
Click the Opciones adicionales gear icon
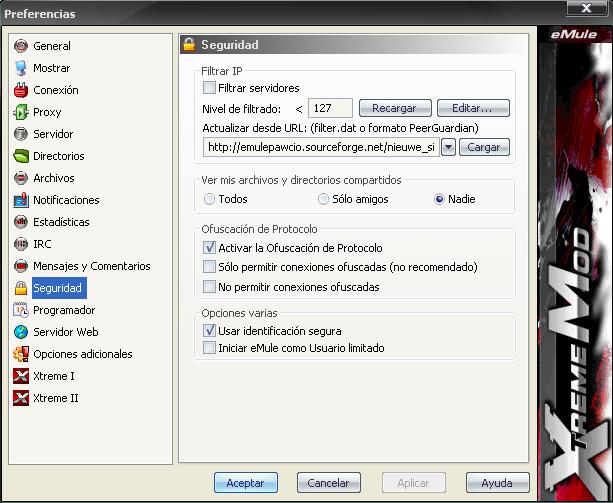tap(21, 354)
